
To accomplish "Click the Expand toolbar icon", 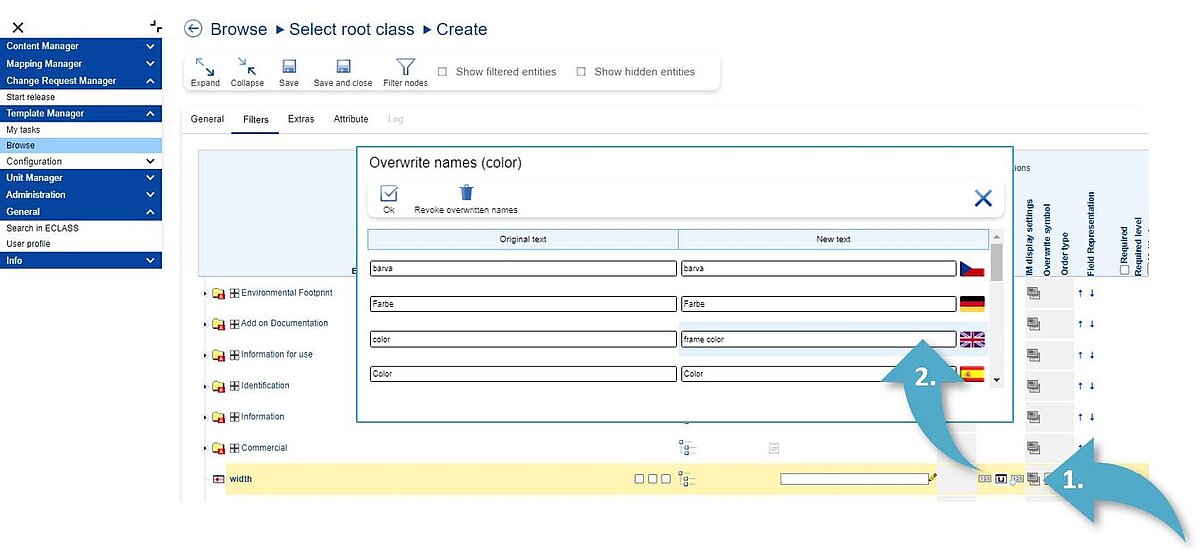I will tap(205, 67).
